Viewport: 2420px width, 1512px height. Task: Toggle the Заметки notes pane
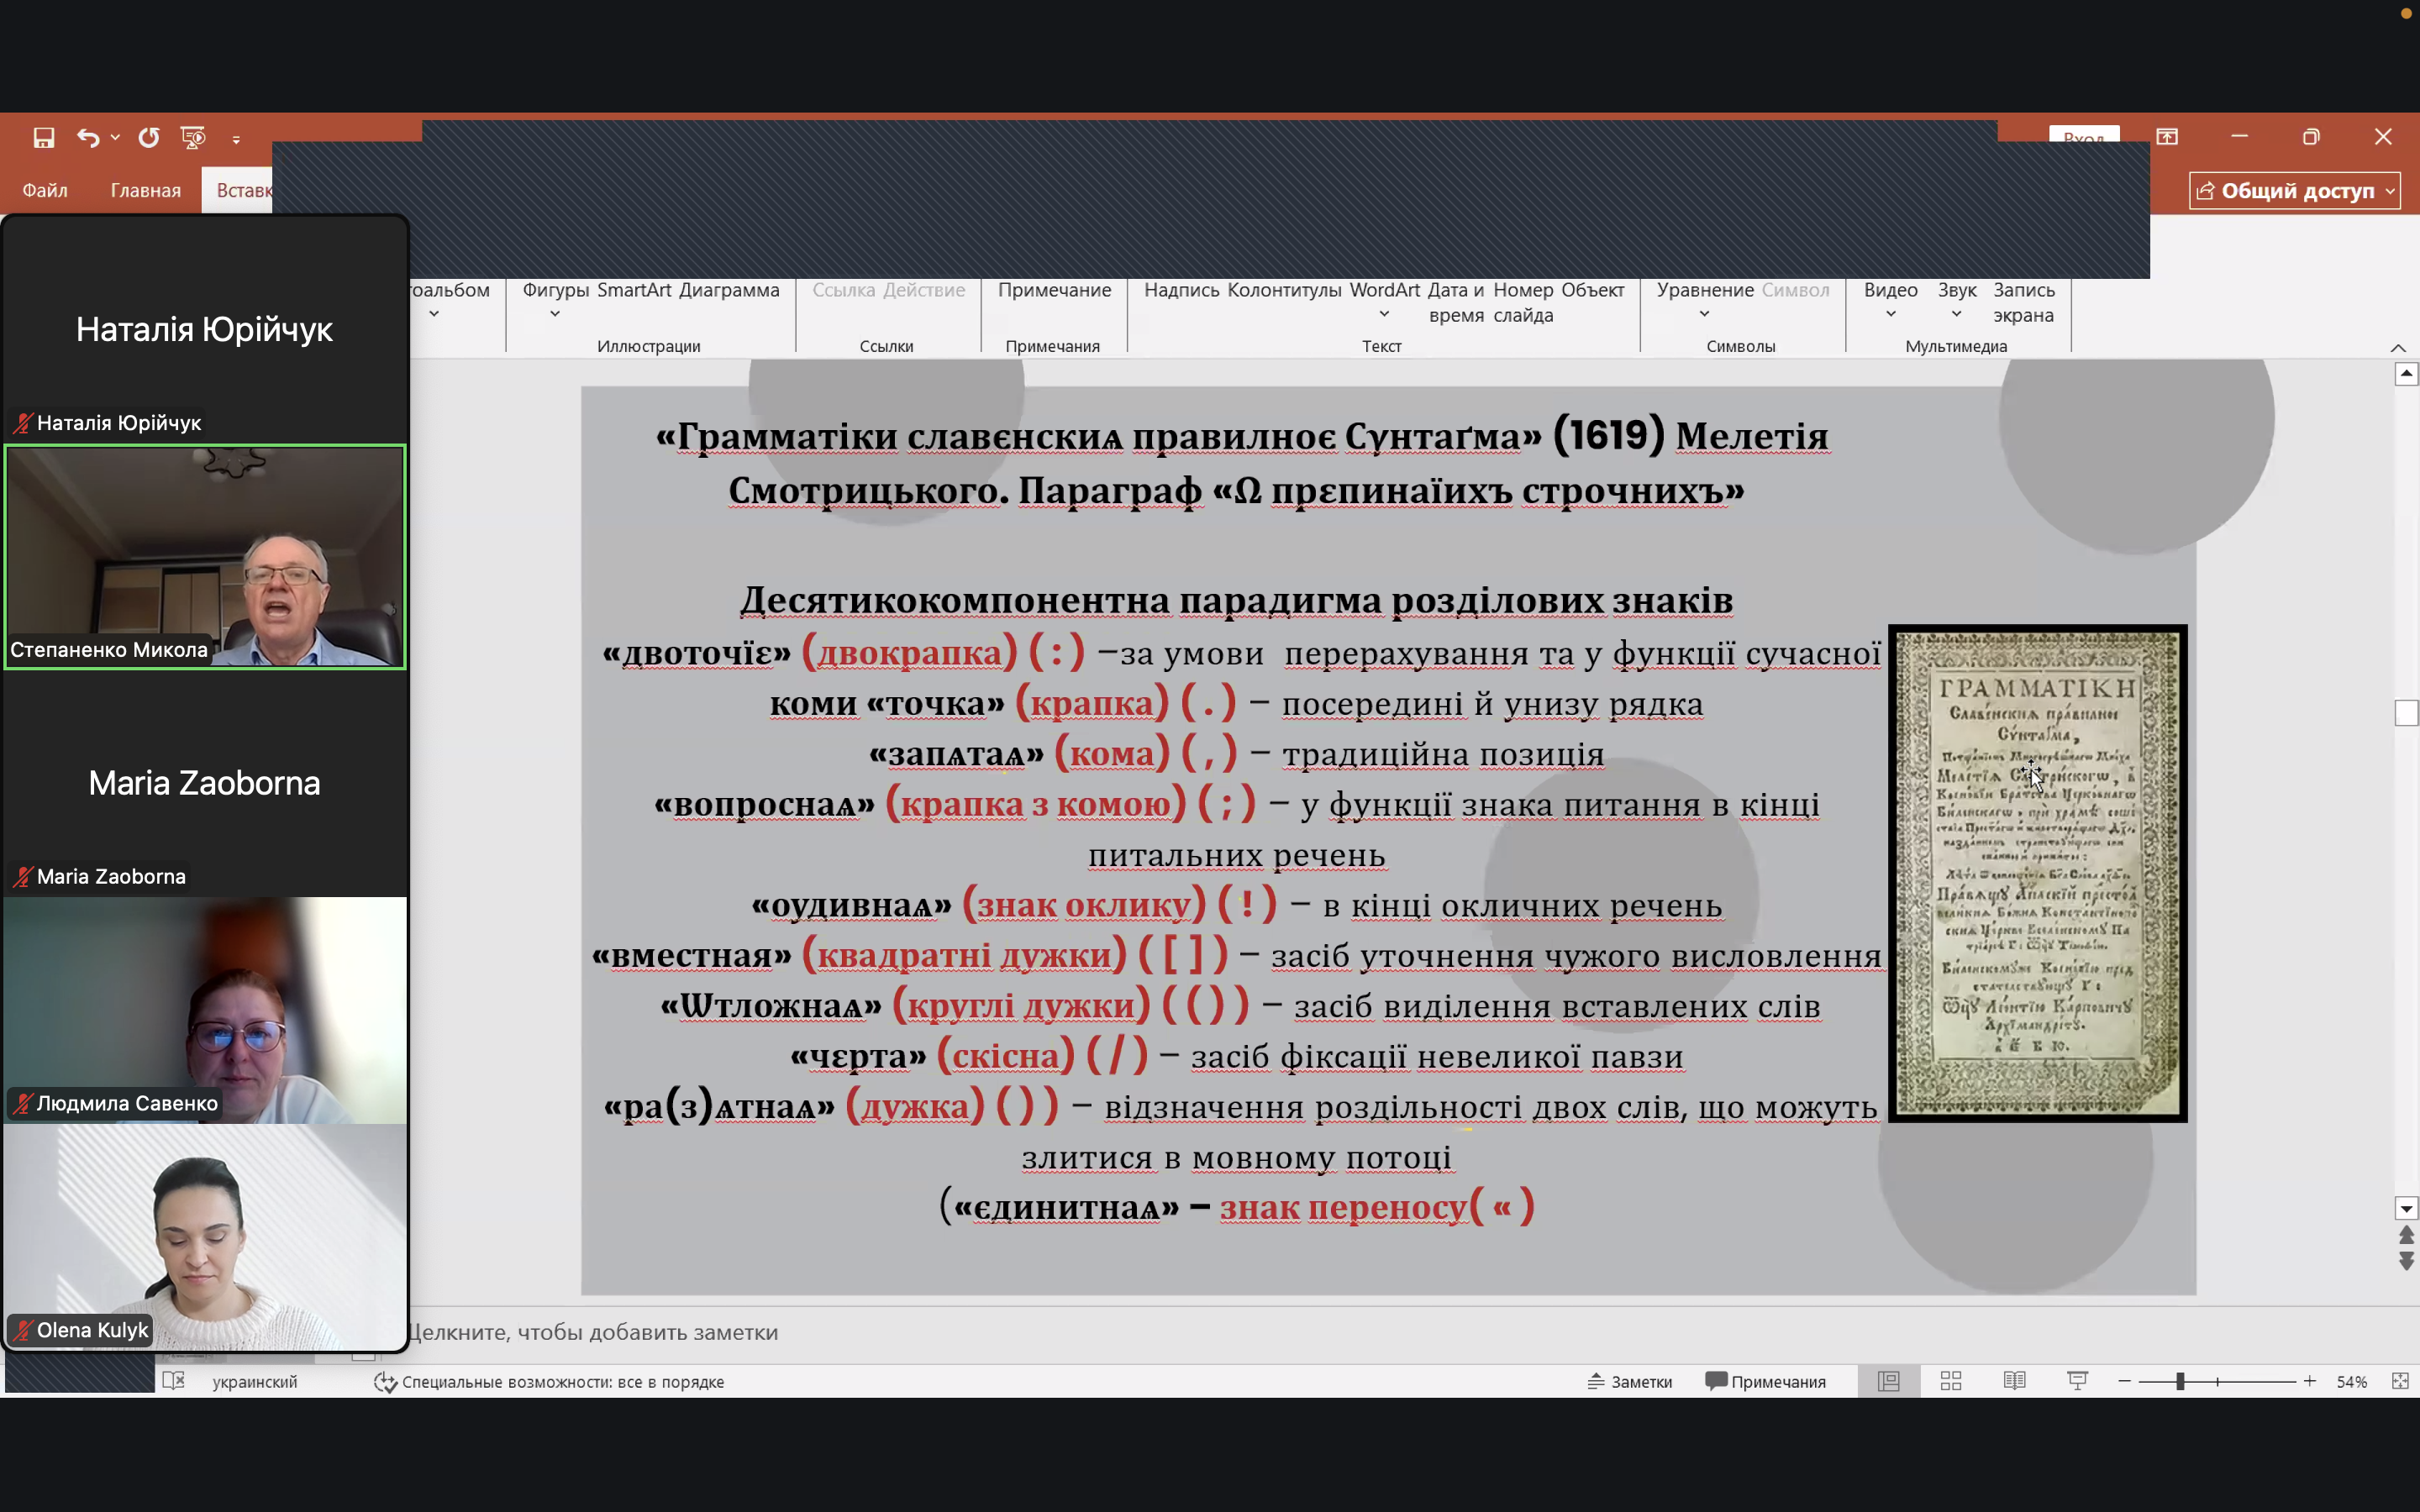pyautogui.click(x=1630, y=1381)
